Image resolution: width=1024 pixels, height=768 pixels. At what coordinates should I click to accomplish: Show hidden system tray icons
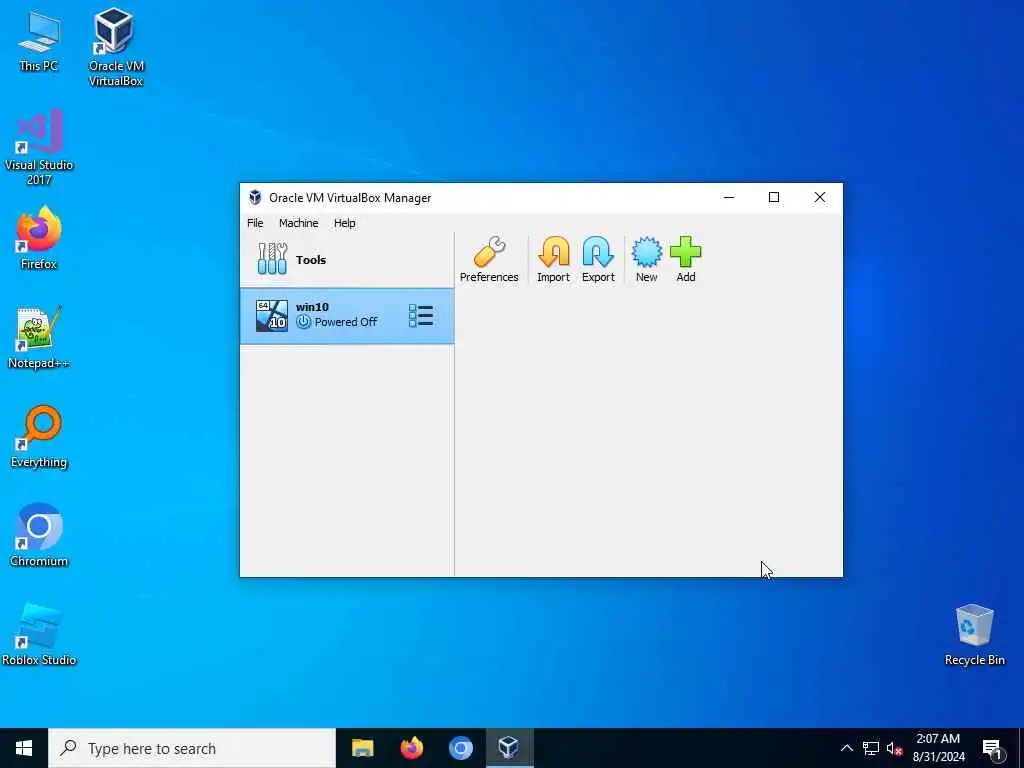click(846, 748)
